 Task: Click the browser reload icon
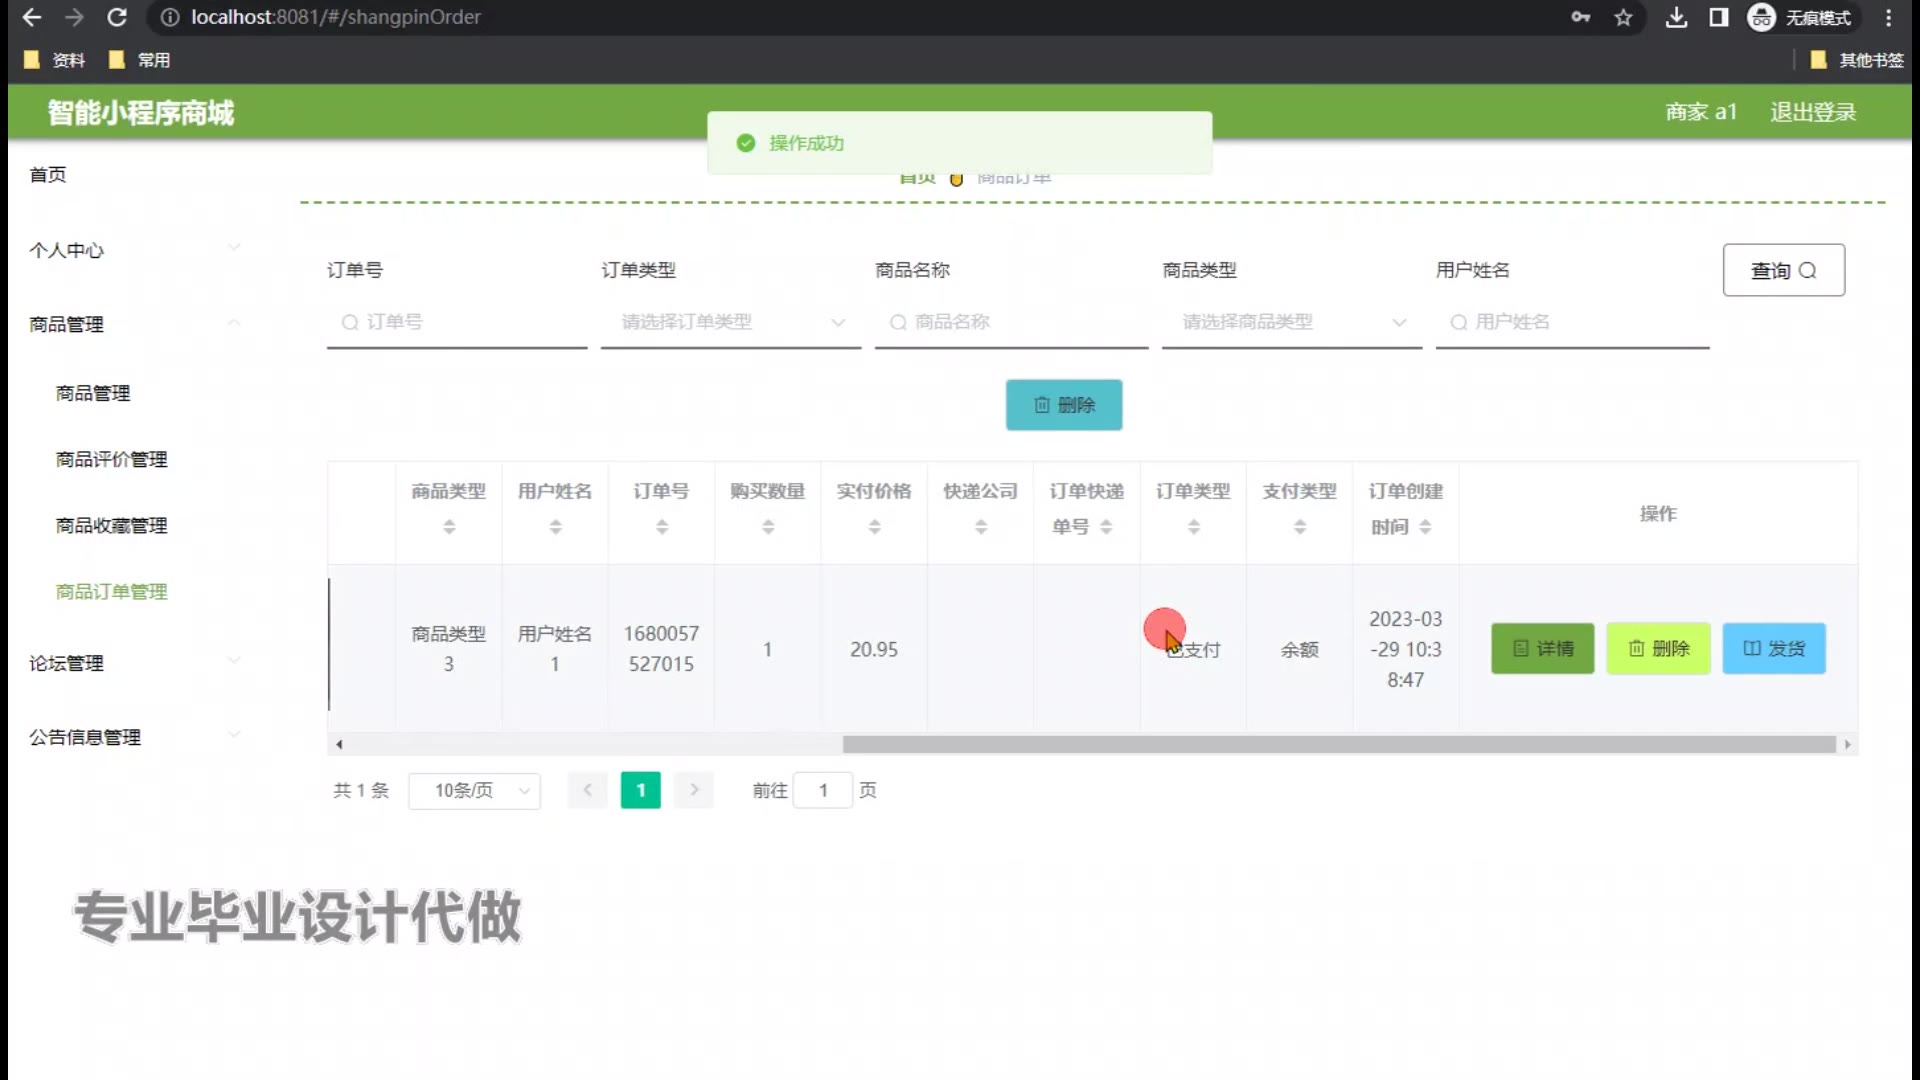coord(117,17)
